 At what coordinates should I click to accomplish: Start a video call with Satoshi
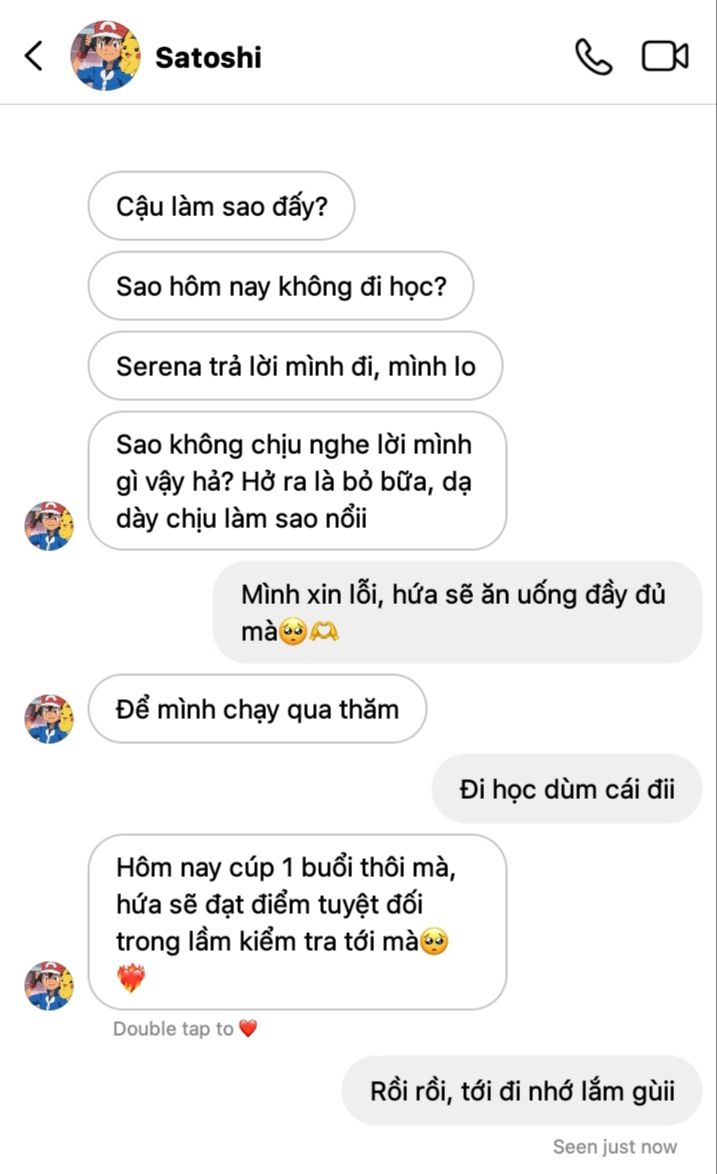665,56
